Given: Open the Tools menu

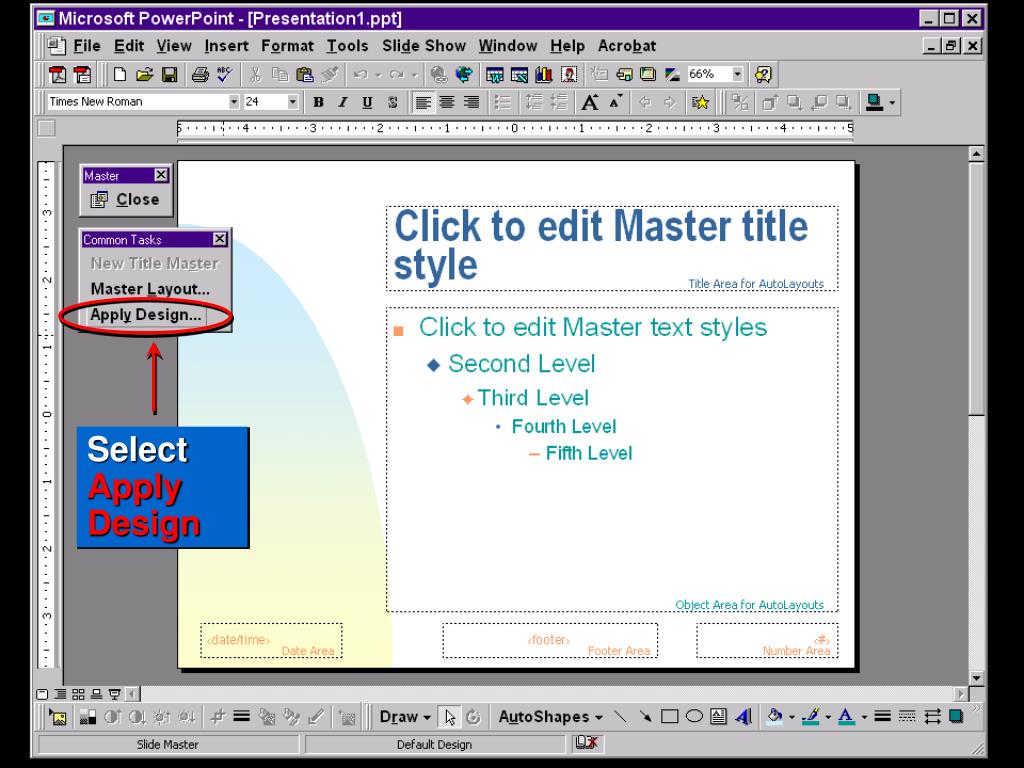Looking at the screenshot, I should tap(347, 46).
